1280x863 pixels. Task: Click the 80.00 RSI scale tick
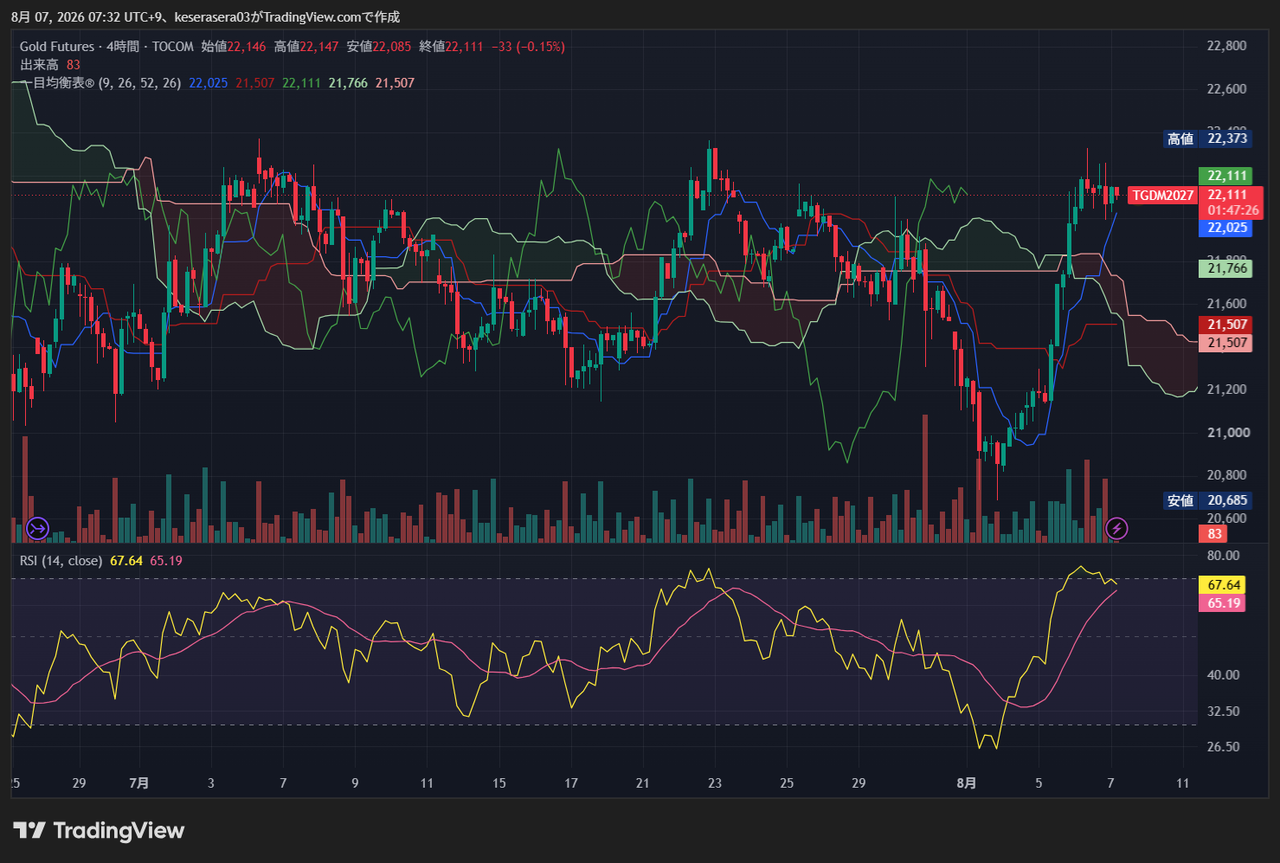(x=1224, y=556)
